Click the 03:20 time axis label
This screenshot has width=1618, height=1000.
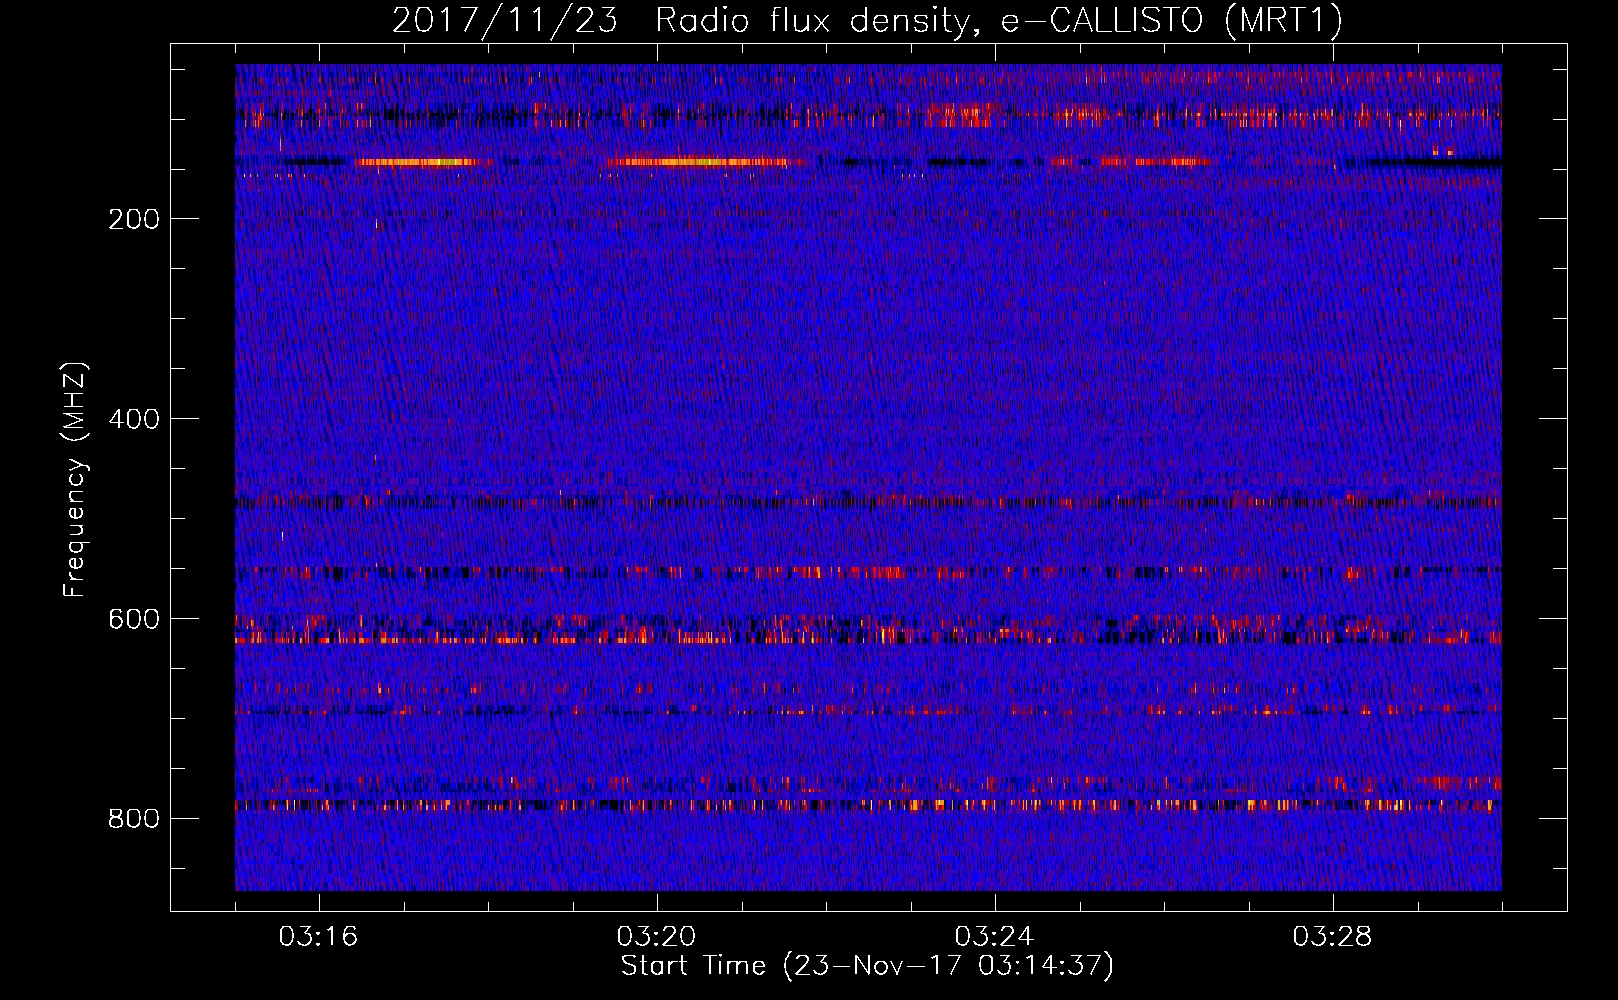pos(657,936)
